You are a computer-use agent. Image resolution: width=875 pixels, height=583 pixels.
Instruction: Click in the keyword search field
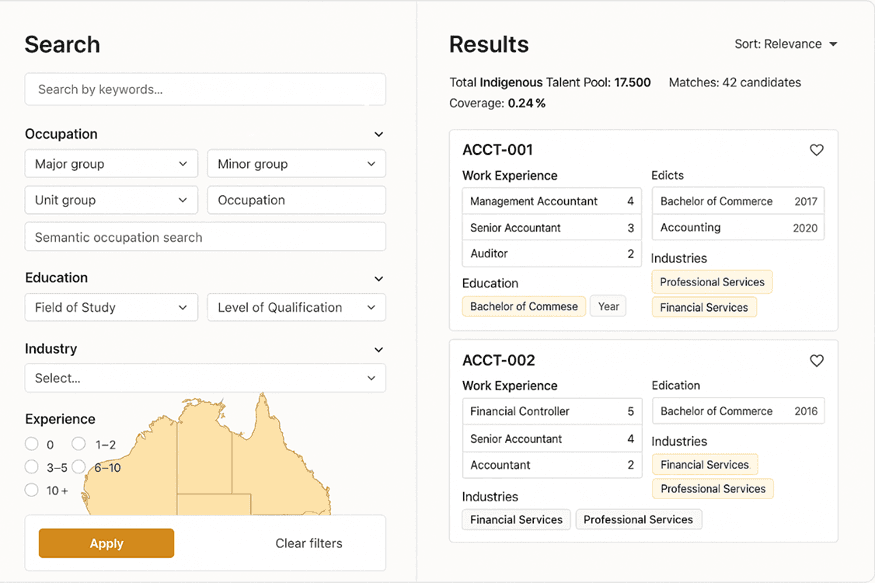tap(204, 89)
